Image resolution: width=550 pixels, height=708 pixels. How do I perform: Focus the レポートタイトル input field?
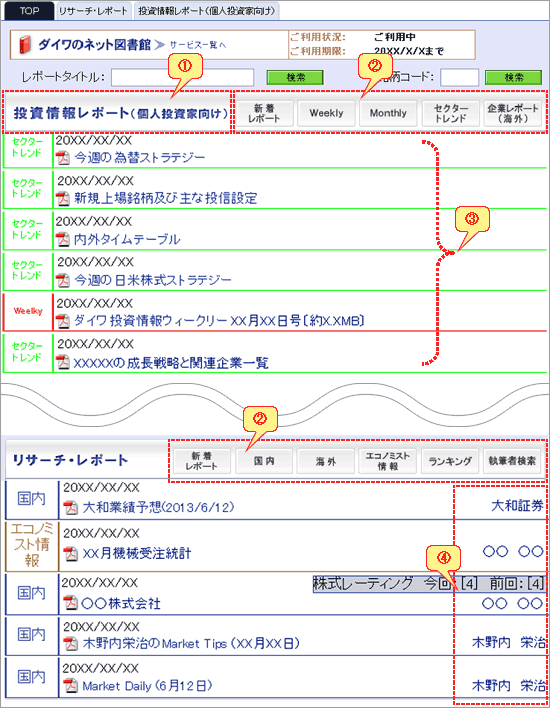(x=182, y=77)
